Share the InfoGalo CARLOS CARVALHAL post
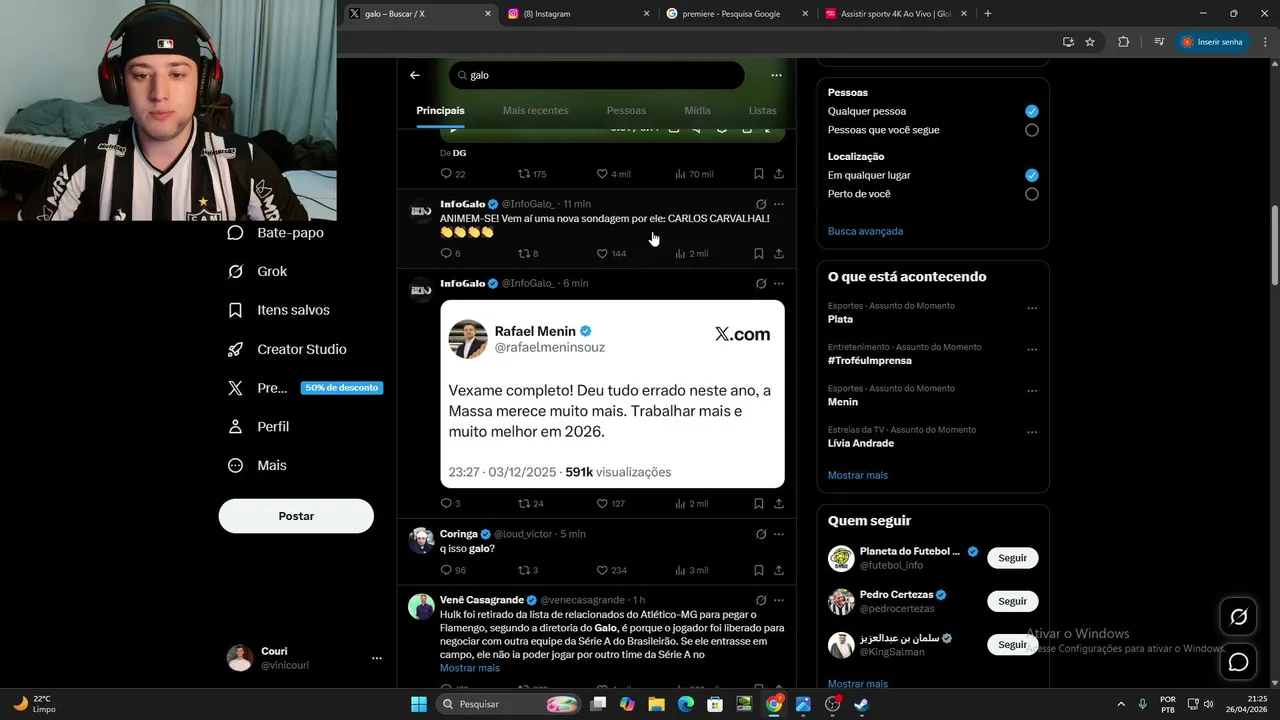 pyautogui.click(x=779, y=254)
